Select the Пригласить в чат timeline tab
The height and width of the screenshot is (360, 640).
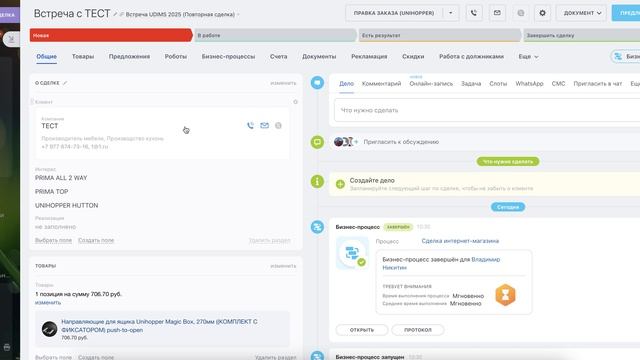(598, 84)
